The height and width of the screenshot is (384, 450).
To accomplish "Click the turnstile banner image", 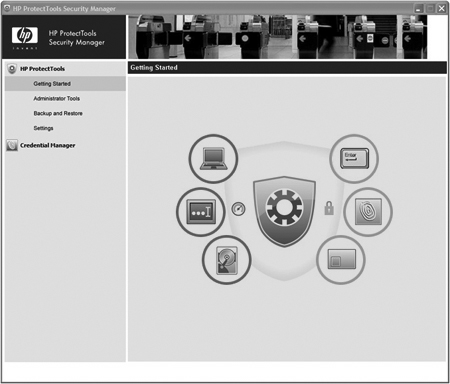I will [x=278, y=37].
